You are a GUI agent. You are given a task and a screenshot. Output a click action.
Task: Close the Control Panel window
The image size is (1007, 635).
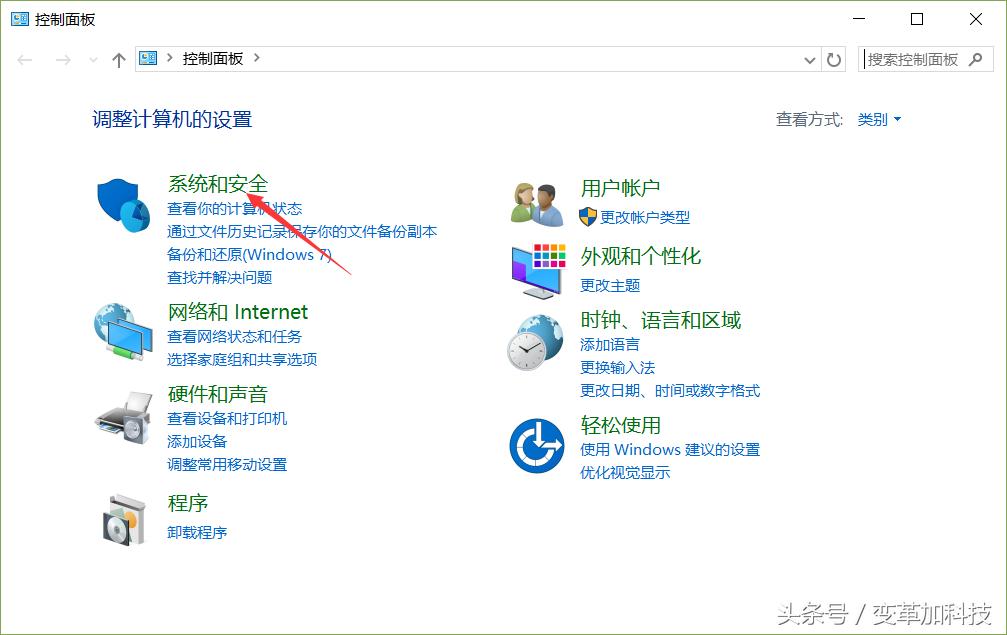tap(976, 19)
